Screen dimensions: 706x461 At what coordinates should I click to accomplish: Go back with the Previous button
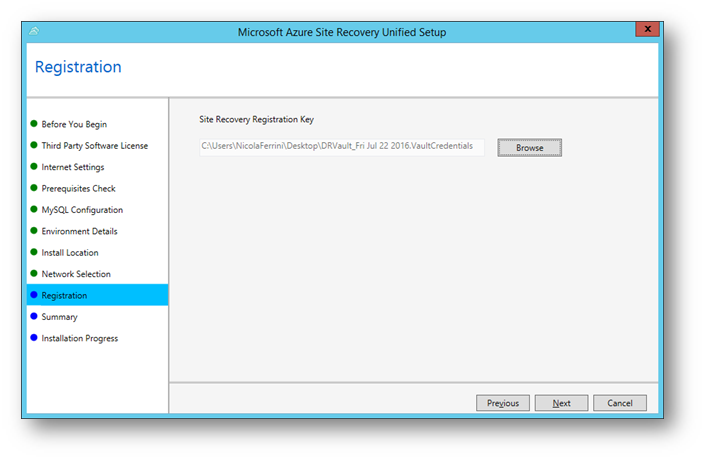(502, 403)
